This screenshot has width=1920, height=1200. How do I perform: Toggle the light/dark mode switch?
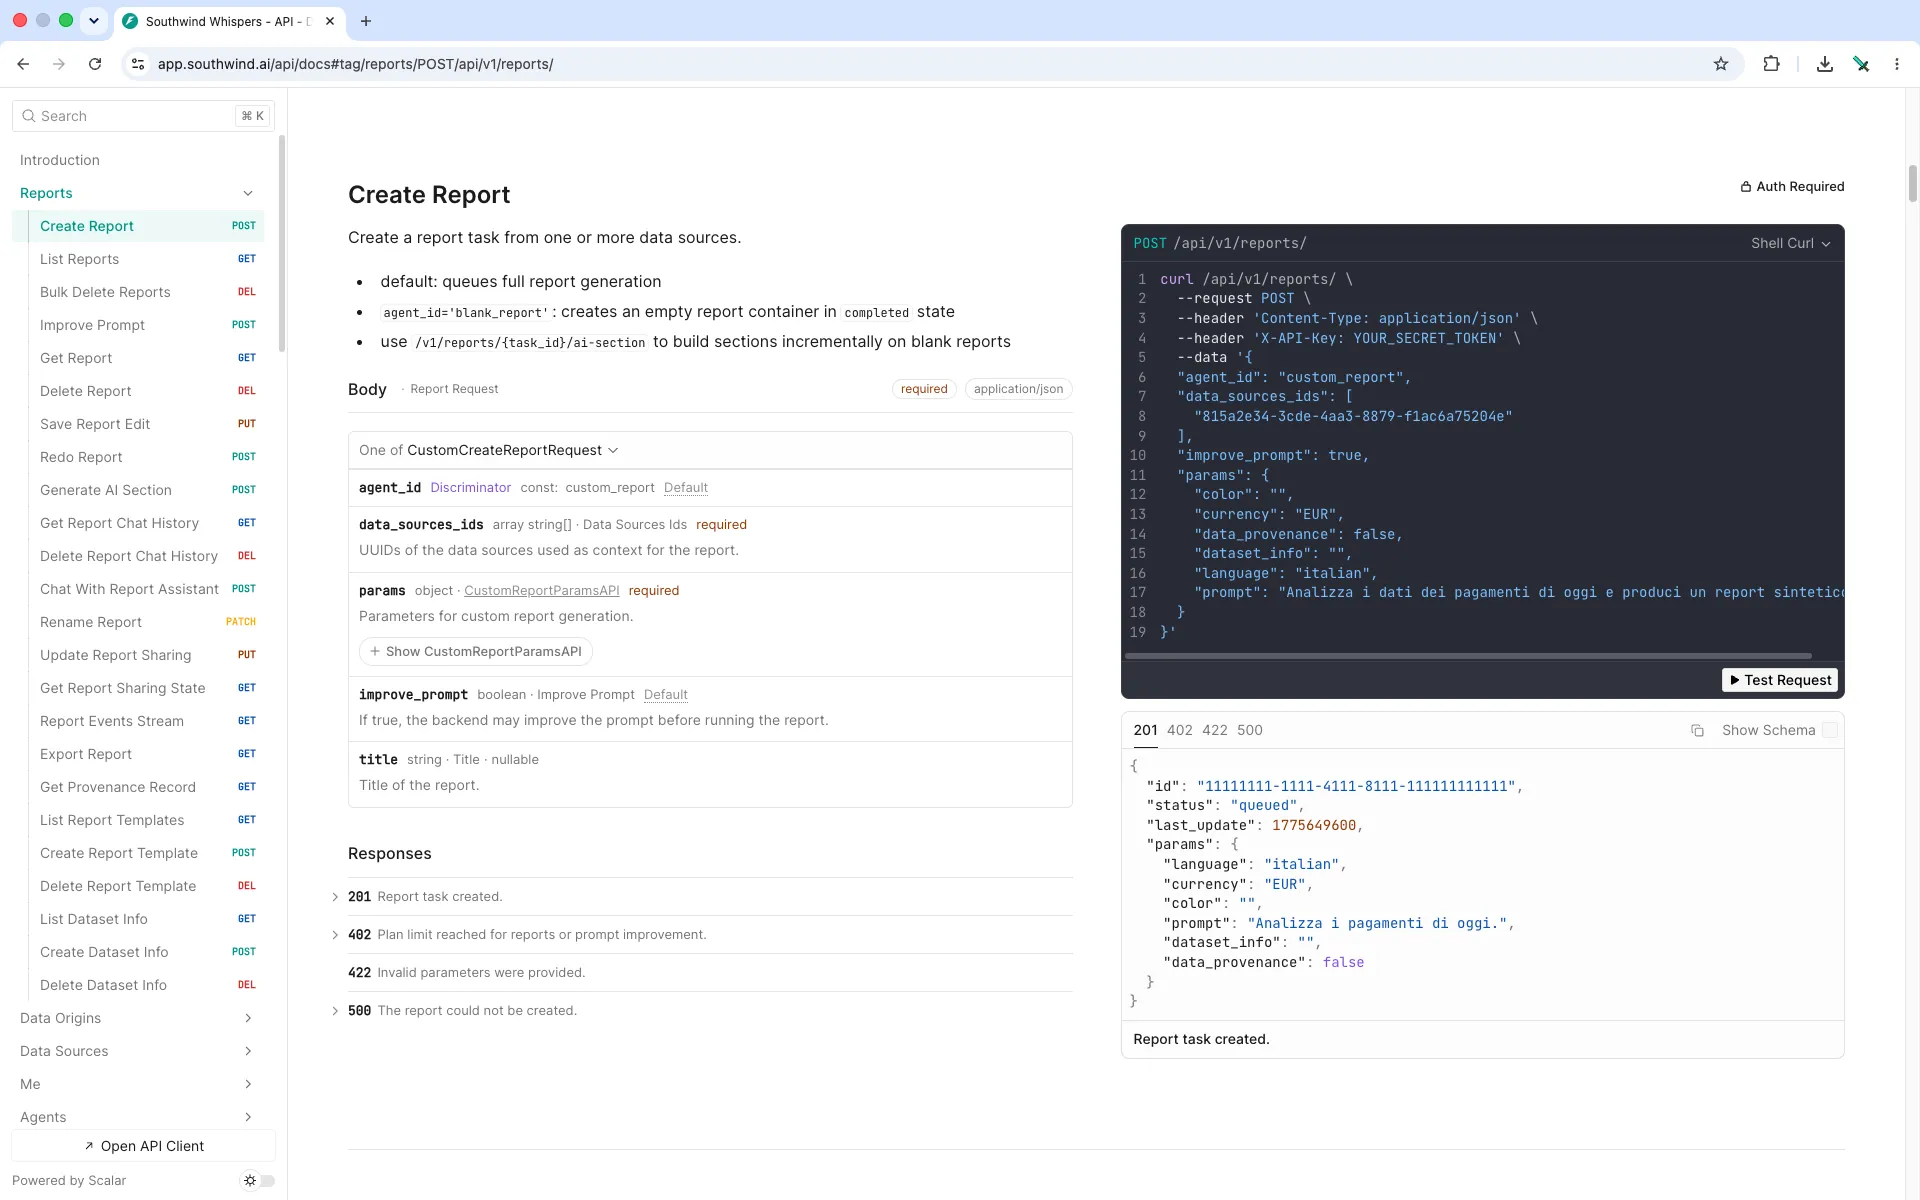(258, 1181)
